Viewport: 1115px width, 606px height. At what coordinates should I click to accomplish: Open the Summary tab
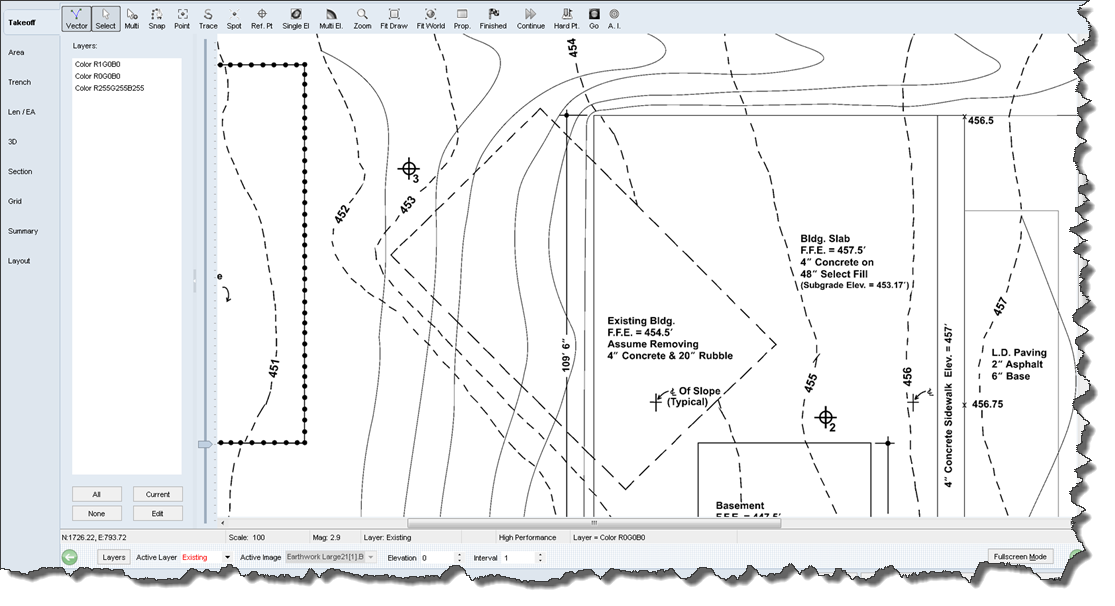23,232
